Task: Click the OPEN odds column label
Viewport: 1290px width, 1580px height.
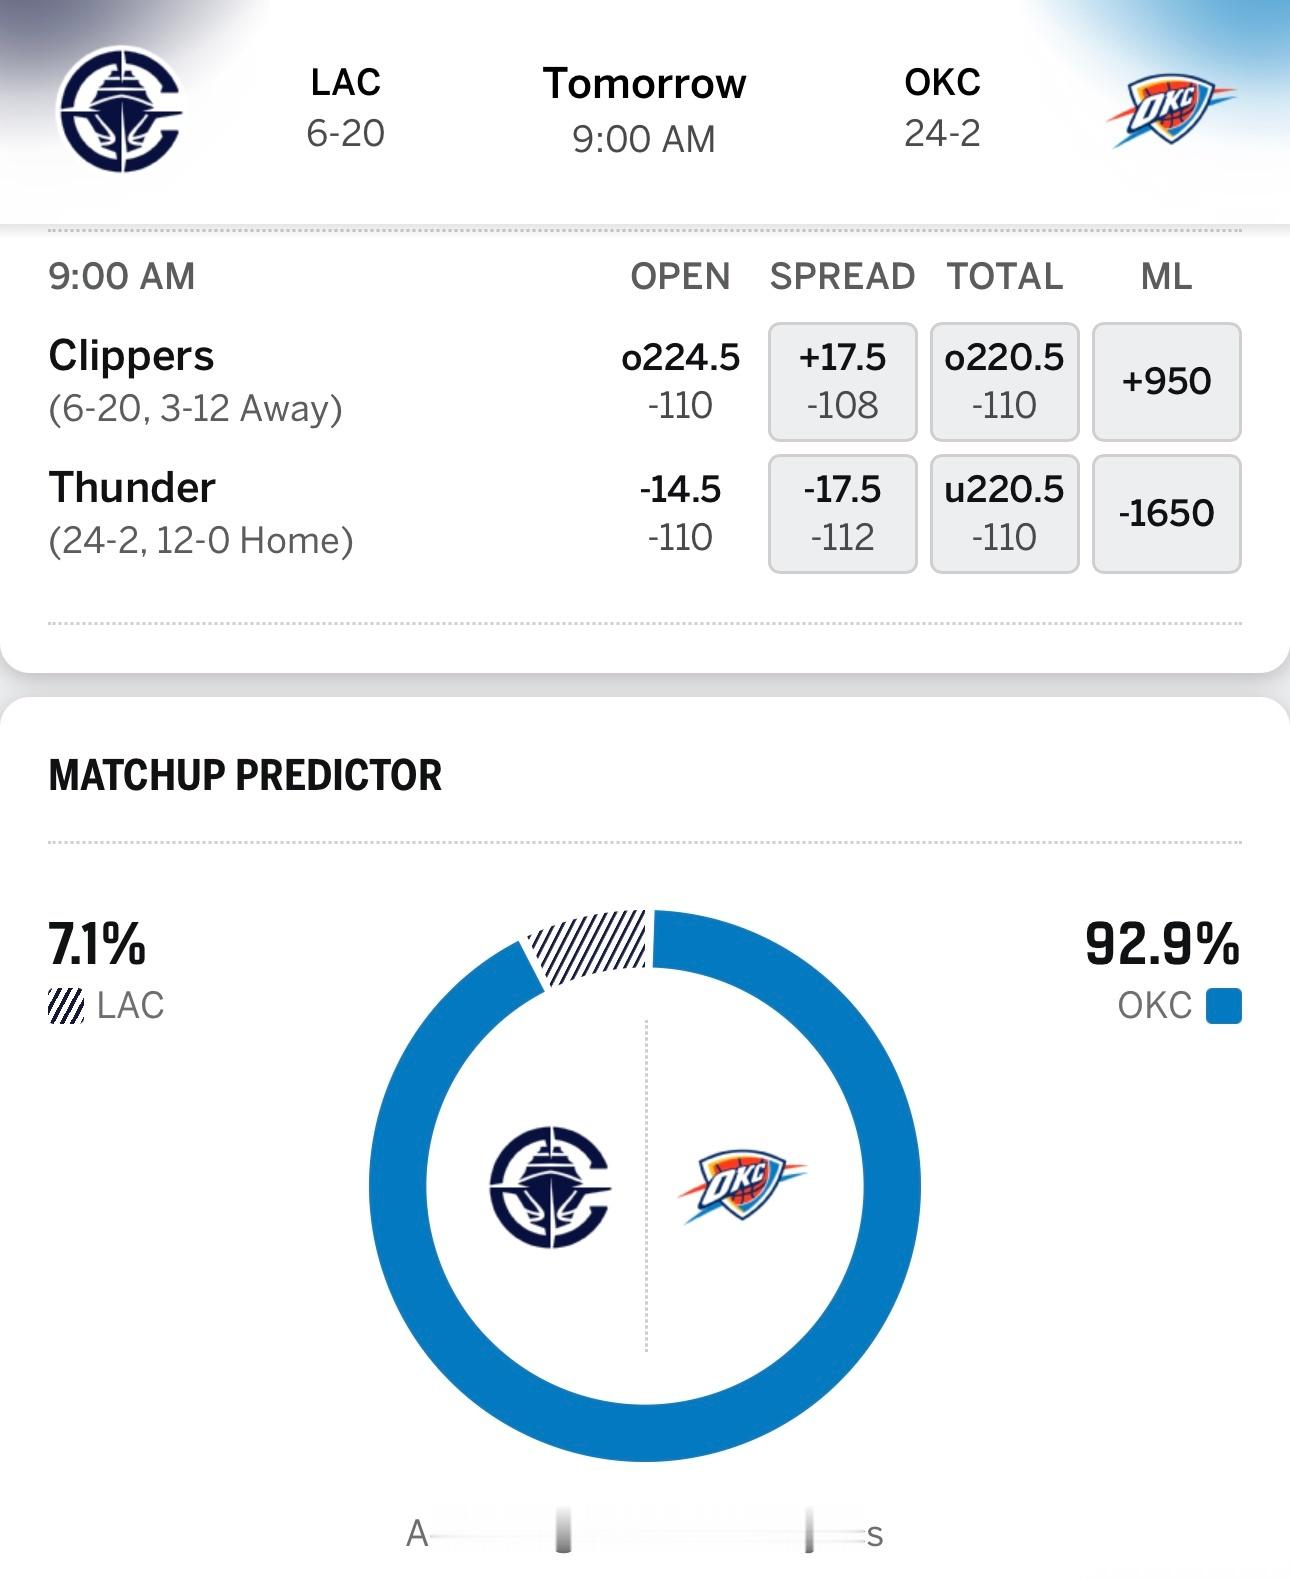Action: (681, 276)
